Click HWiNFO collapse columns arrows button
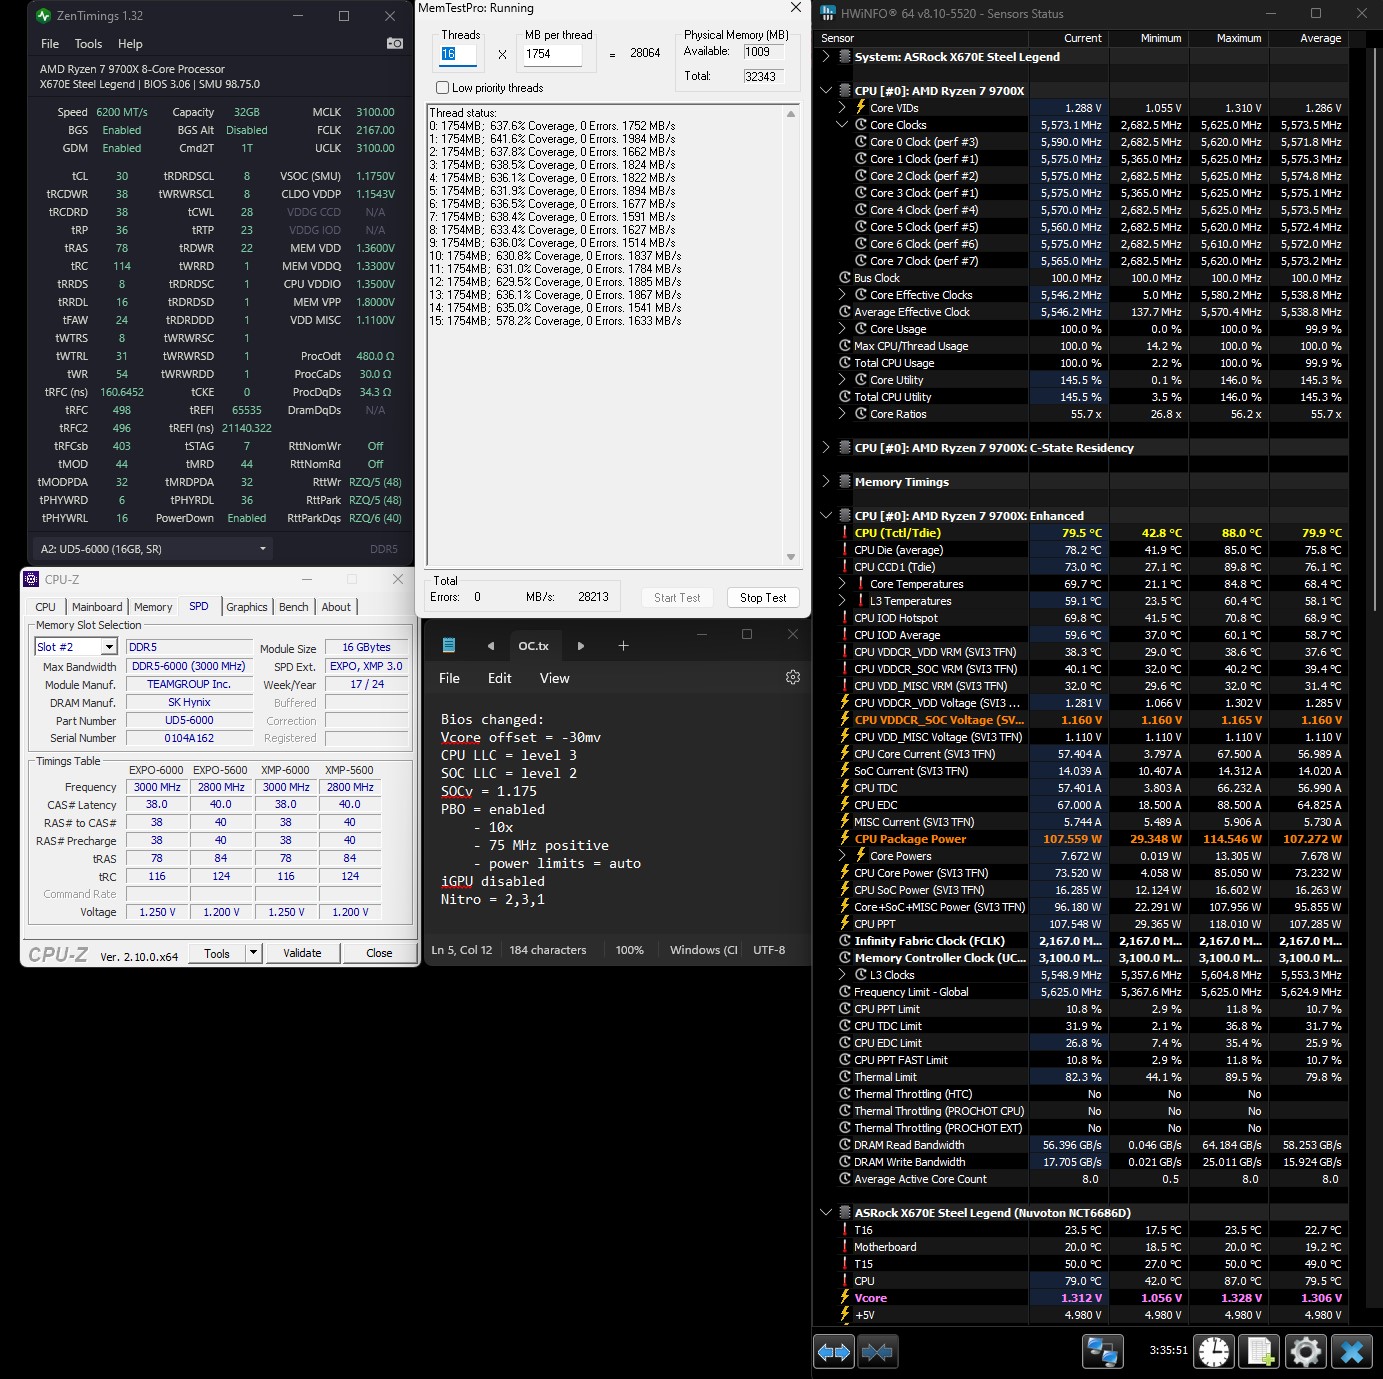This screenshot has height=1379, width=1383. 877,1352
